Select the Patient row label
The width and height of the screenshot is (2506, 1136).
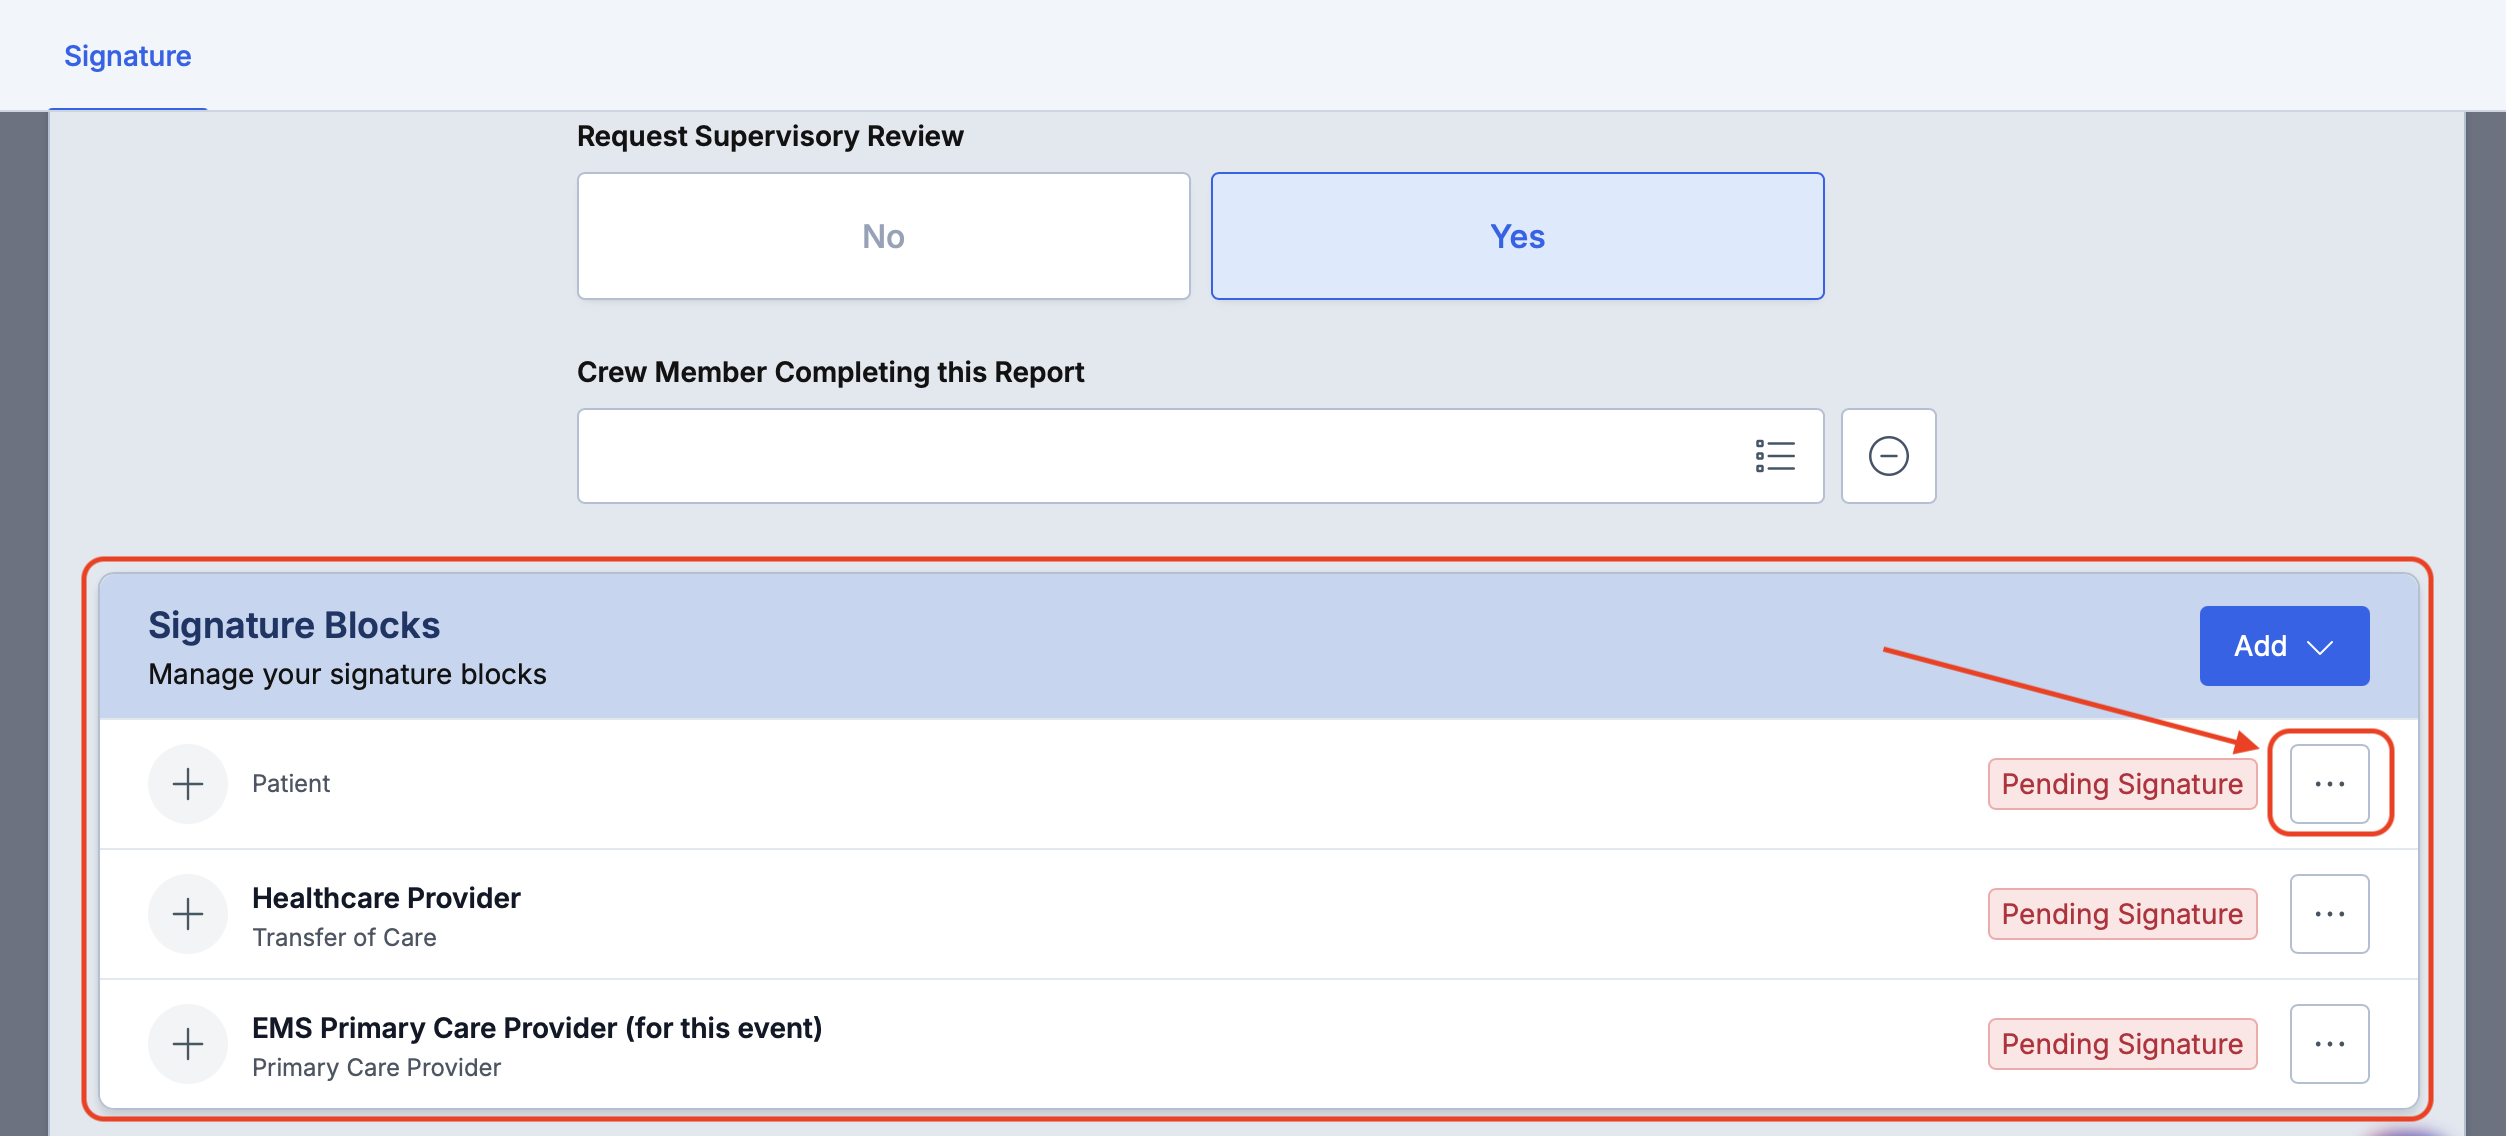290,784
